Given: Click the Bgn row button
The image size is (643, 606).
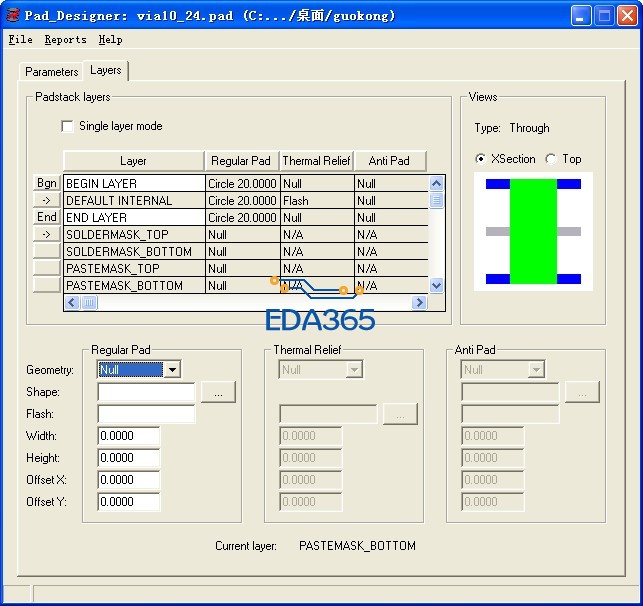Looking at the screenshot, I should pyautogui.click(x=47, y=183).
